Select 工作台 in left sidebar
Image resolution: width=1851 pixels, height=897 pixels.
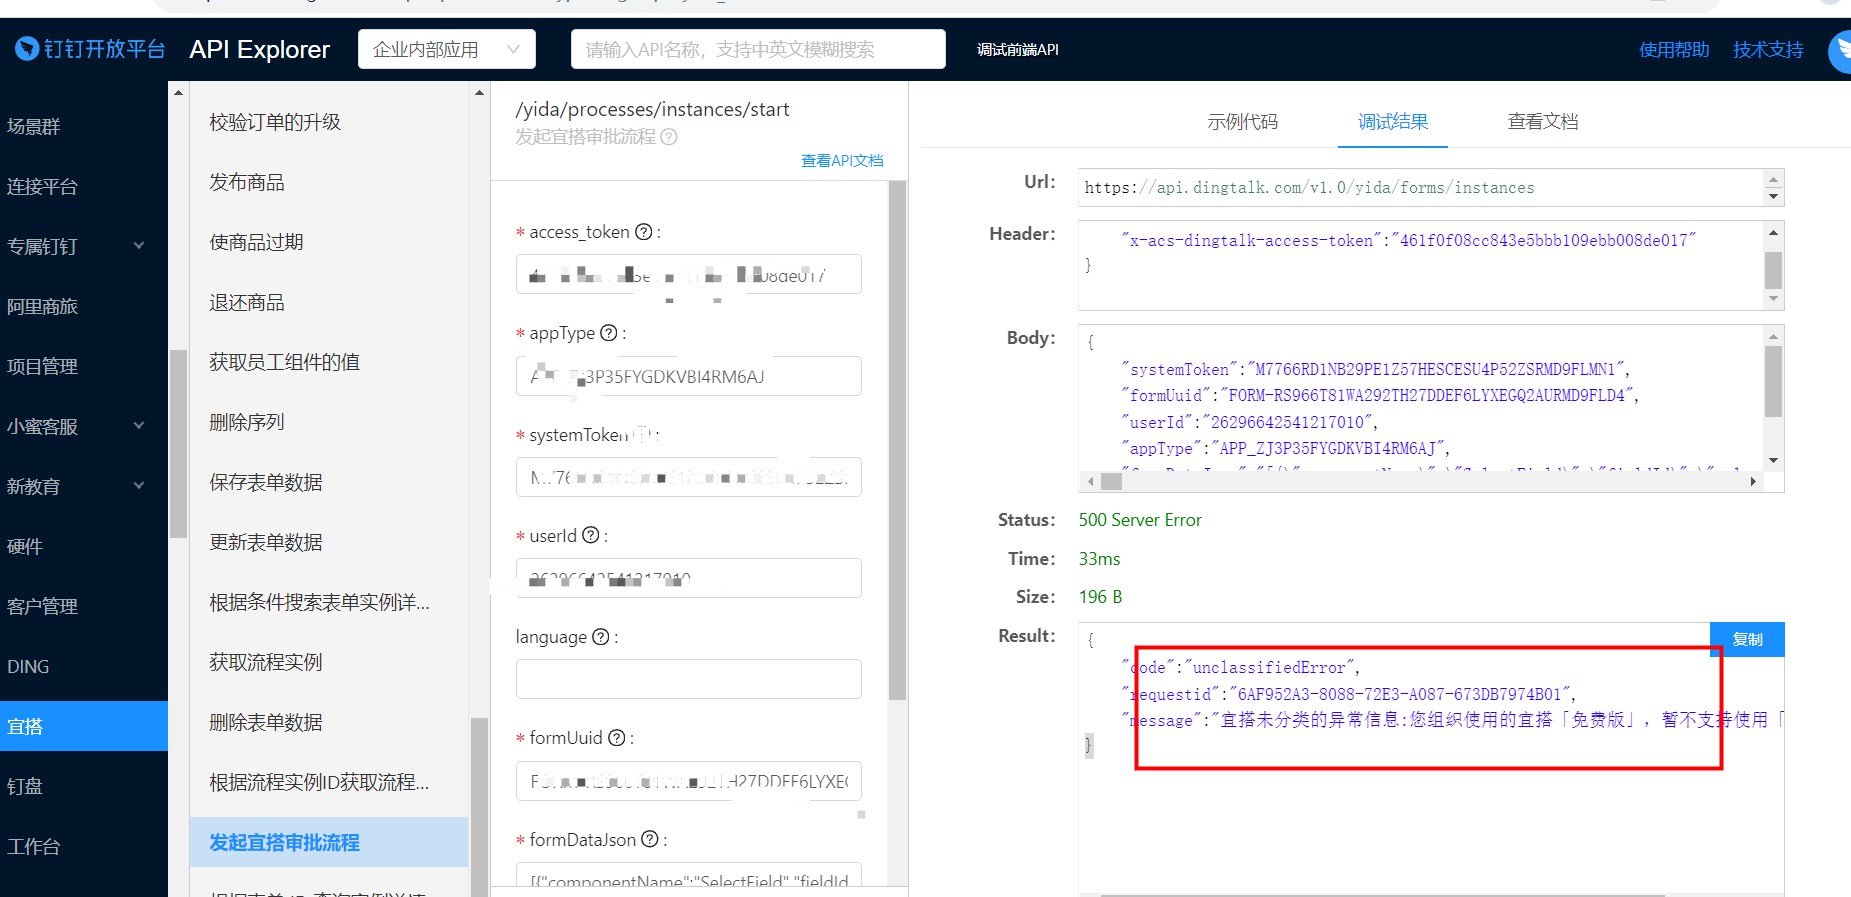[x=34, y=846]
